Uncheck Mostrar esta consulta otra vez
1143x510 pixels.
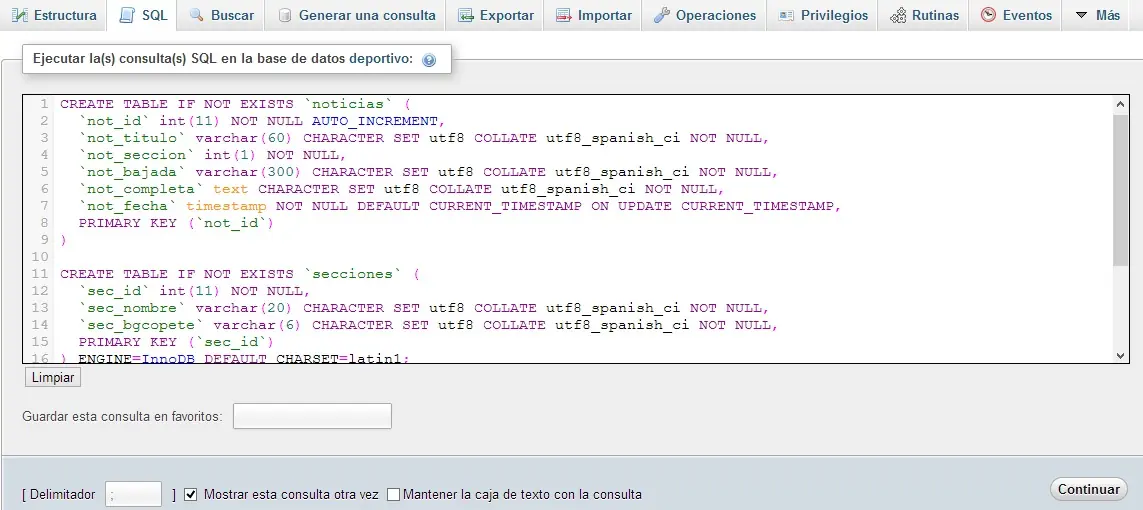(x=191, y=495)
